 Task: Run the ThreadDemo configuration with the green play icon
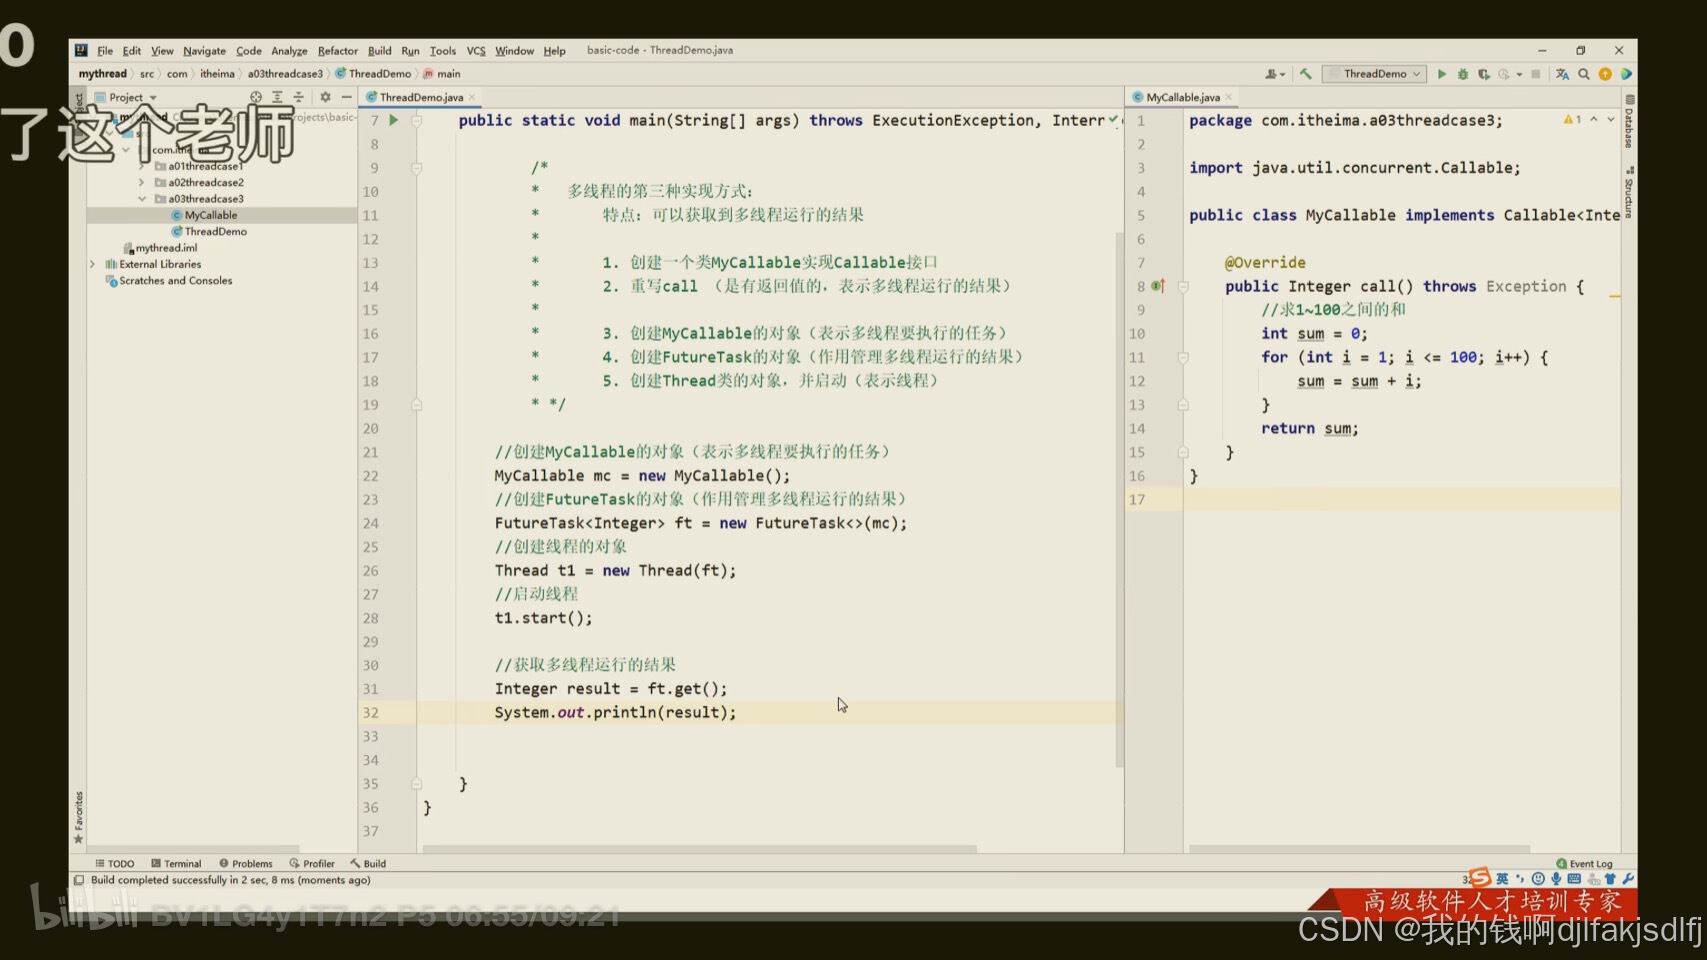click(x=1442, y=73)
